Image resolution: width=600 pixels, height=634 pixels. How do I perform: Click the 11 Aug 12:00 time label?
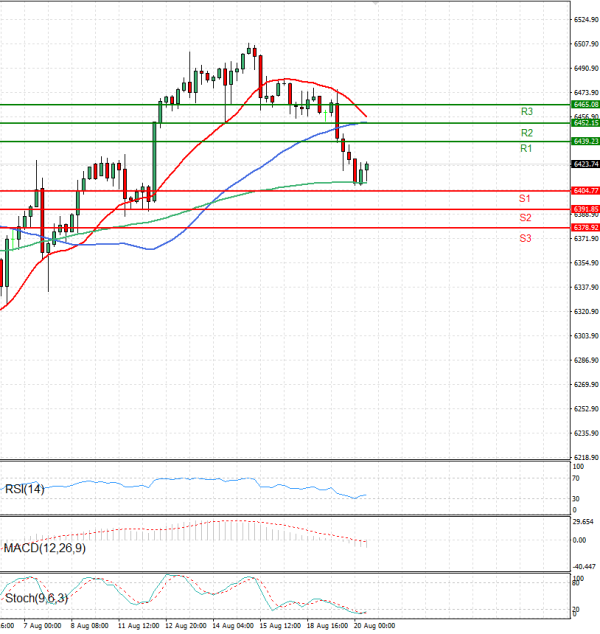coord(138,626)
